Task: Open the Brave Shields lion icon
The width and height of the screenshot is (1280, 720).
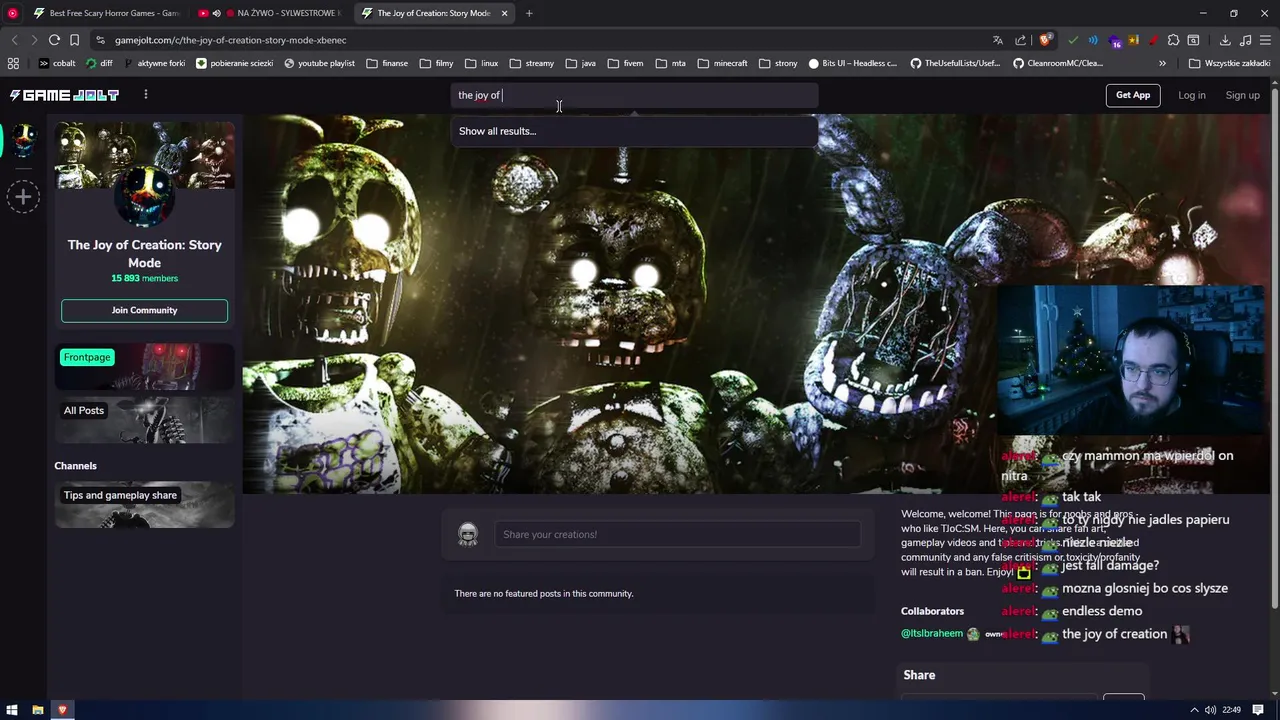Action: (x=1045, y=40)
